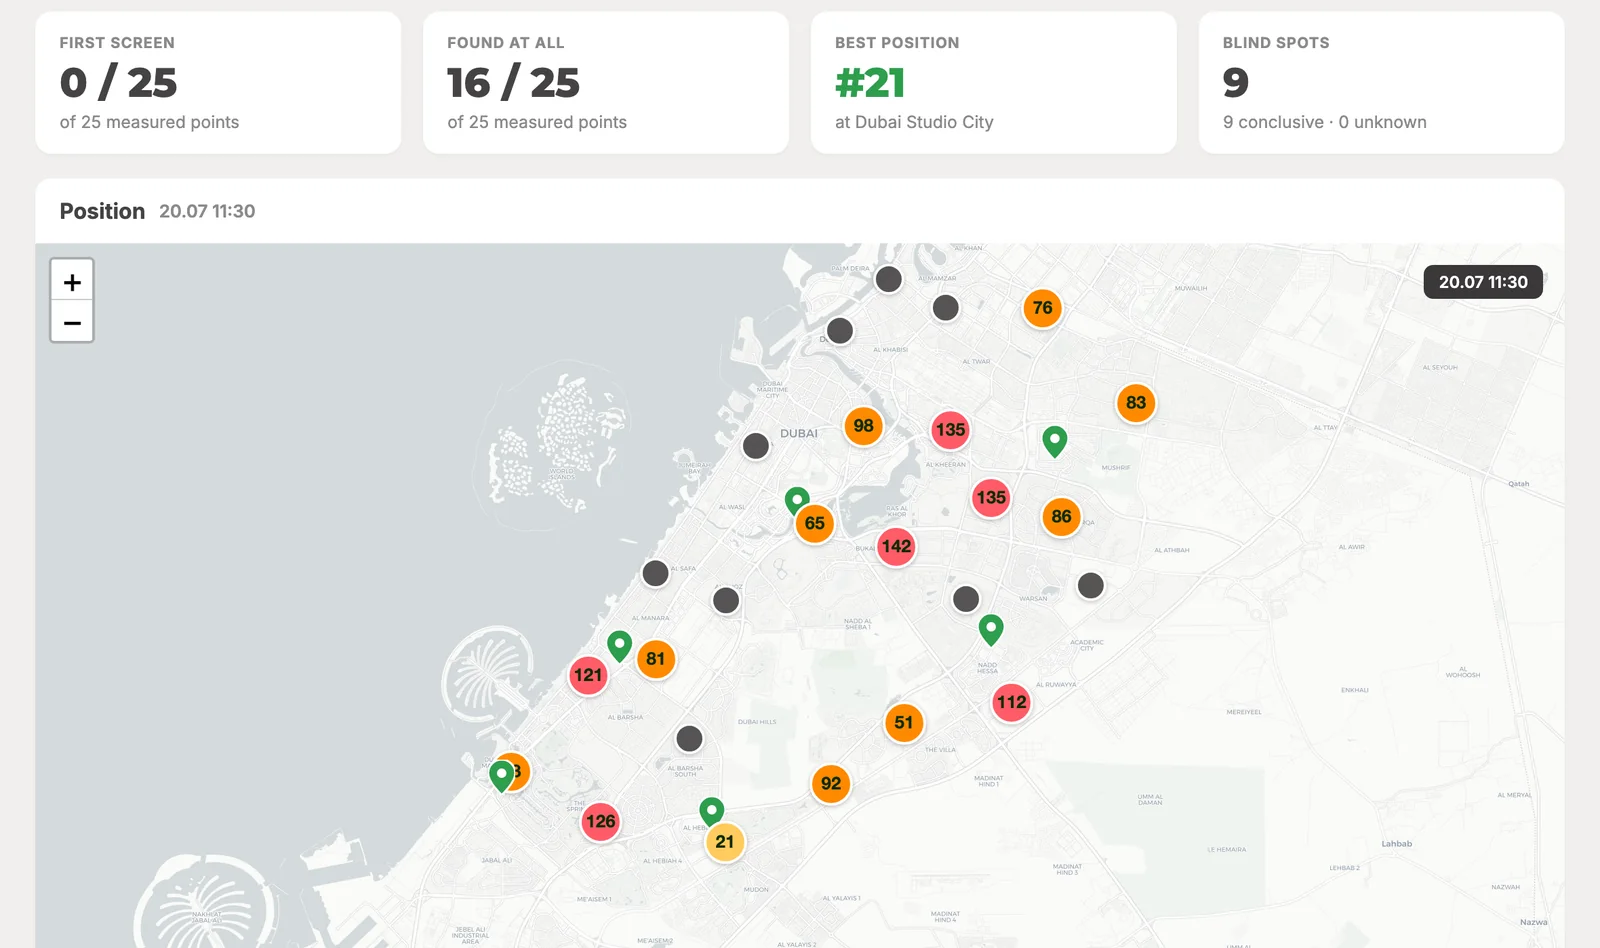The height and width of the screenshot is (948, 1600).
Task: Click the red 121 marker by the palm
Action: tap(588, 675)
